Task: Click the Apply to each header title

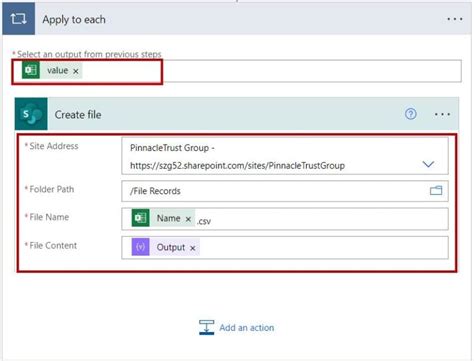Action: [x=74, y=20]
